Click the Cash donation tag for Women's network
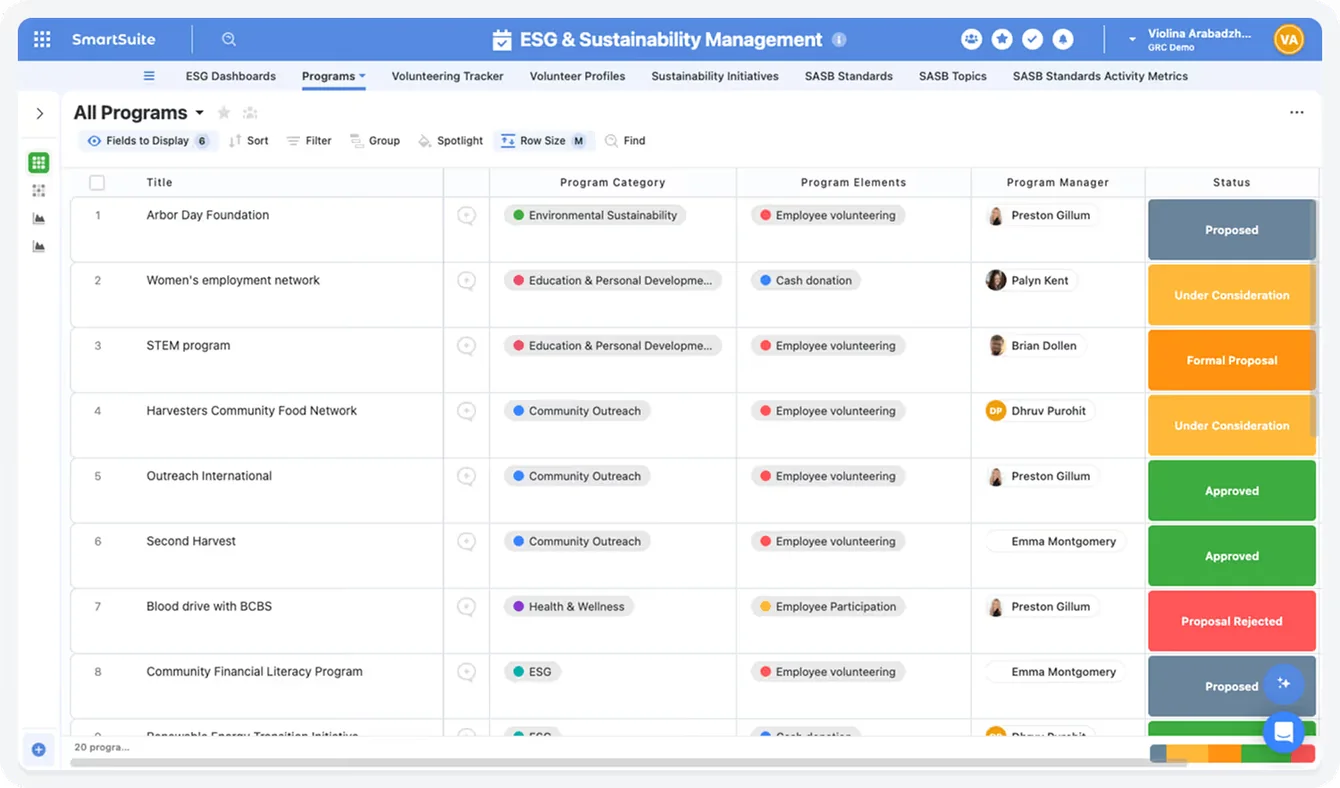The height and width of the screenshot is (788, 1340). pos(806,281)
